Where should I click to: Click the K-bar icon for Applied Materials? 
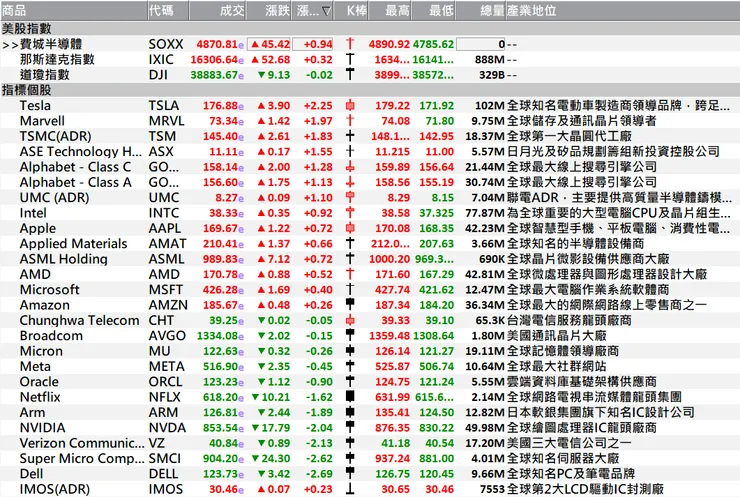point(350,244)
